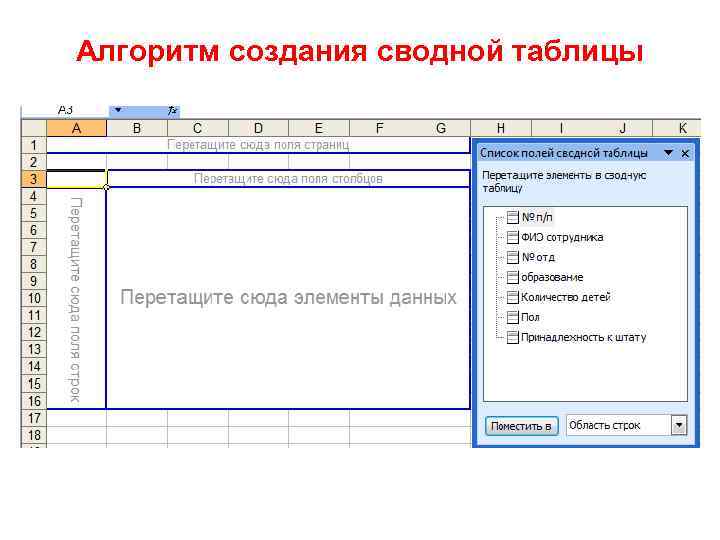
Task: Select column K header
Action: coord(677,128)
